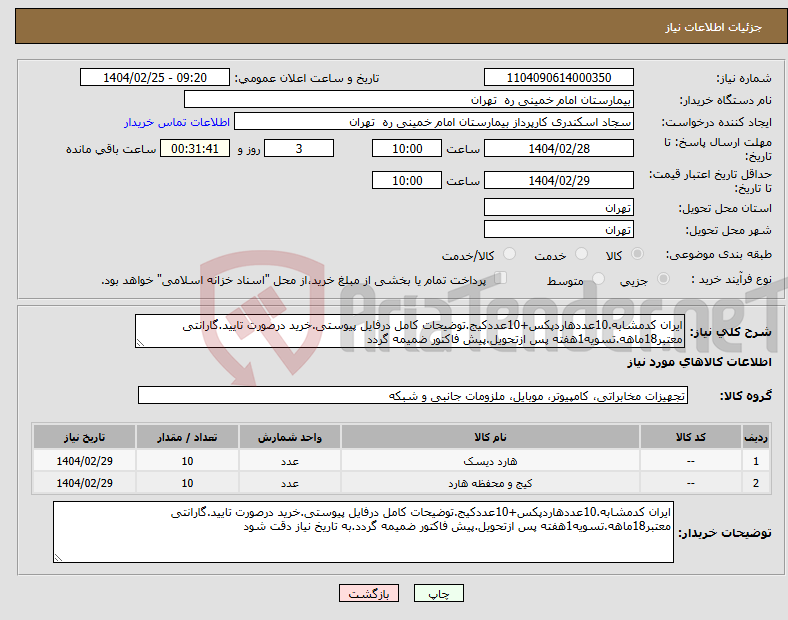Click the جزئیات اطلاعات نیاز page header

[714, 27]
